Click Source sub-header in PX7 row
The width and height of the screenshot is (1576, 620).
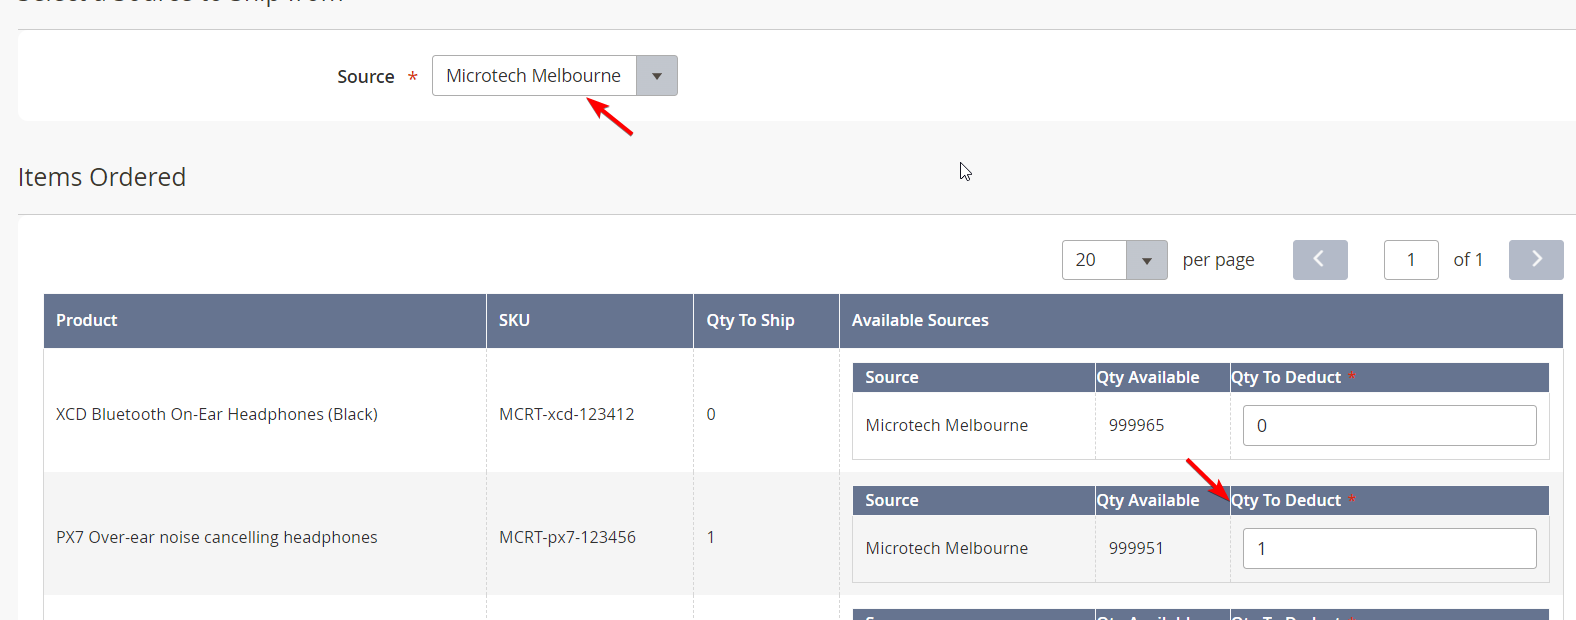click(x=892, y=500)
